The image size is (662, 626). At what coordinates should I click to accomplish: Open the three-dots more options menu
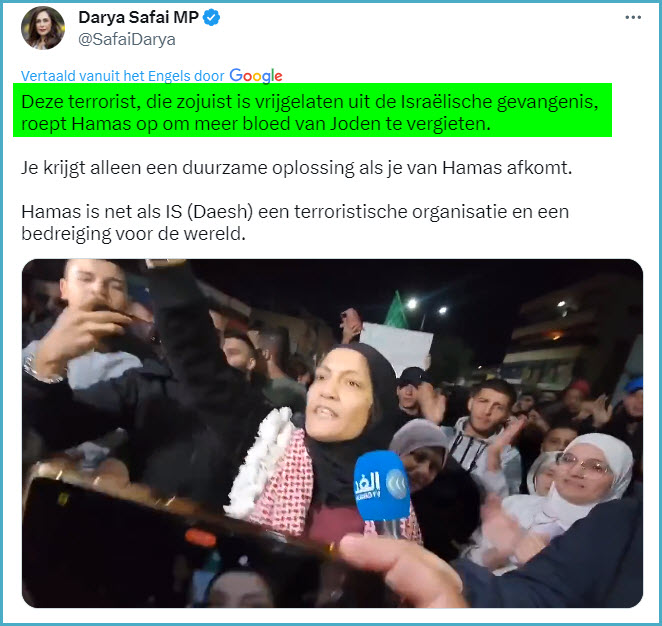coord(633,17)
